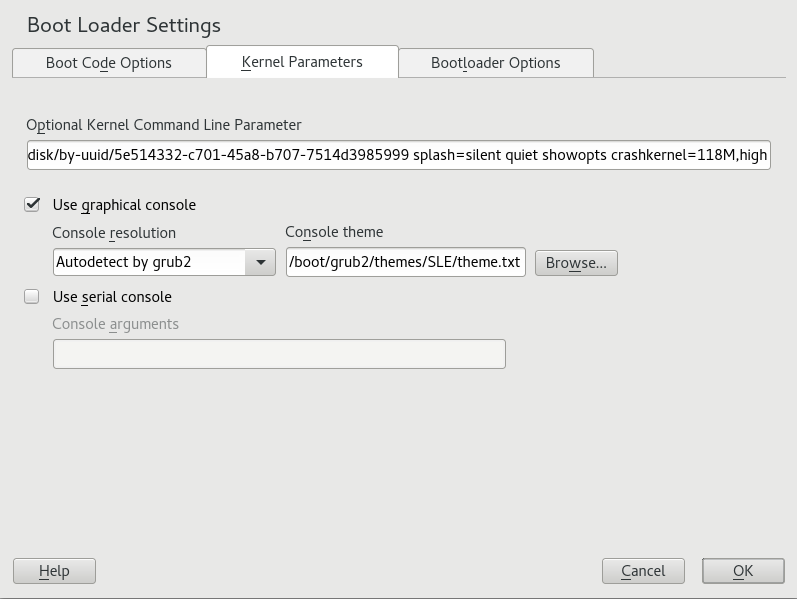Click into the Console theme path field
This screenshot has height=599, width=797.
(x=405, y=263)
